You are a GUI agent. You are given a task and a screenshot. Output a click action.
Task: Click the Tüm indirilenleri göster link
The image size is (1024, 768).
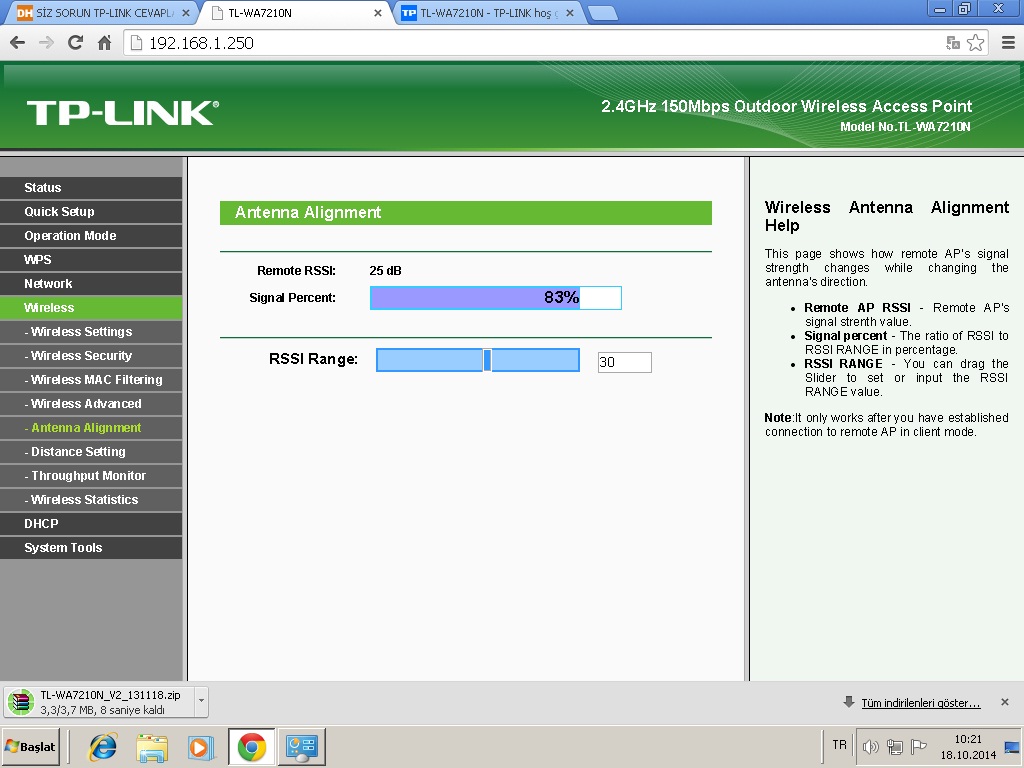pos(921,703)
